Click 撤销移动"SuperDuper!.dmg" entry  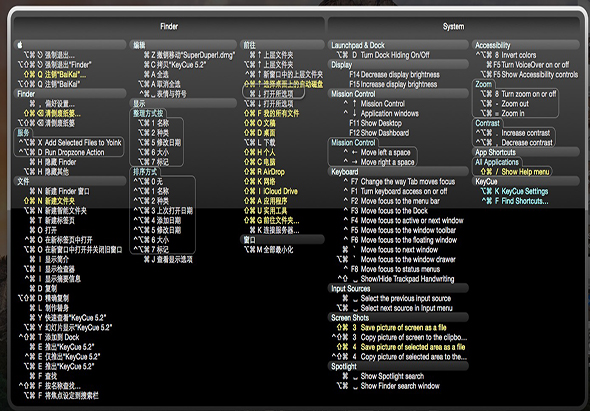coord(189,55)
